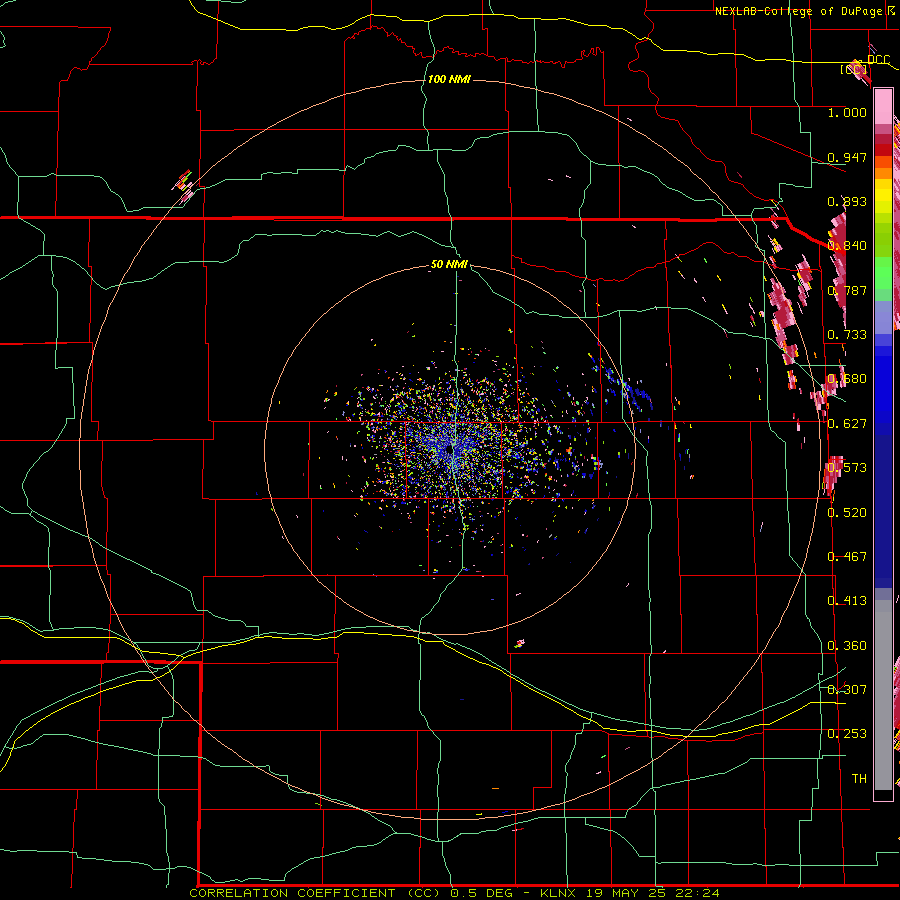Click the 0.840 color scale label
The image size is (900, 900).
pyautogui.click(x=847, y=246)
